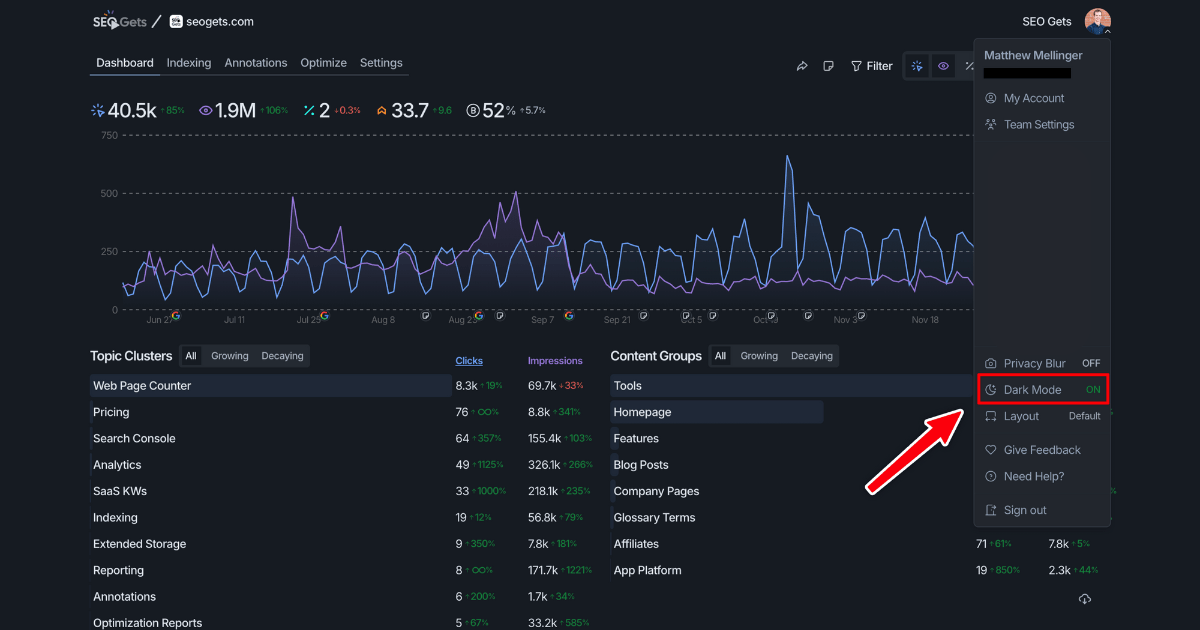Select the Decaying filter for Content Groups
The width and height of the screenshot is (1200, 630).
[x=811, y=355]
